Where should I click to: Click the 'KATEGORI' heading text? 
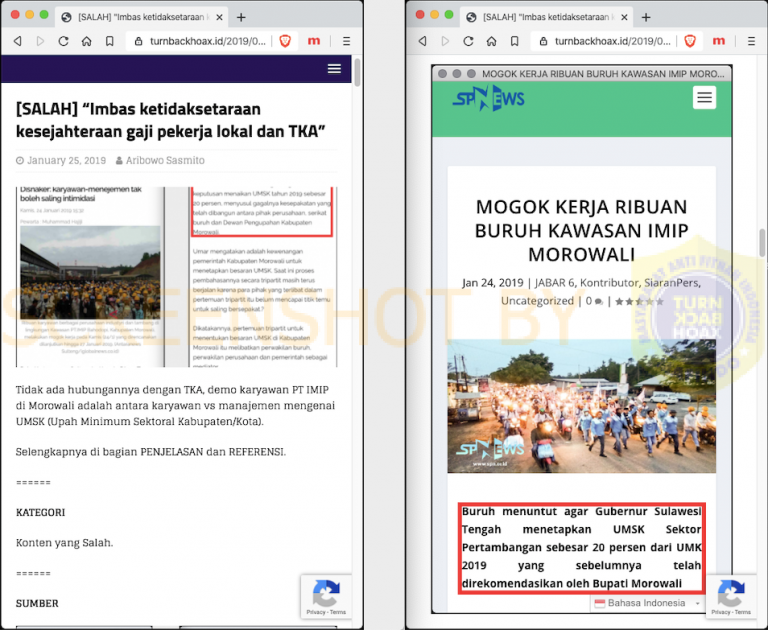point(40,512)
